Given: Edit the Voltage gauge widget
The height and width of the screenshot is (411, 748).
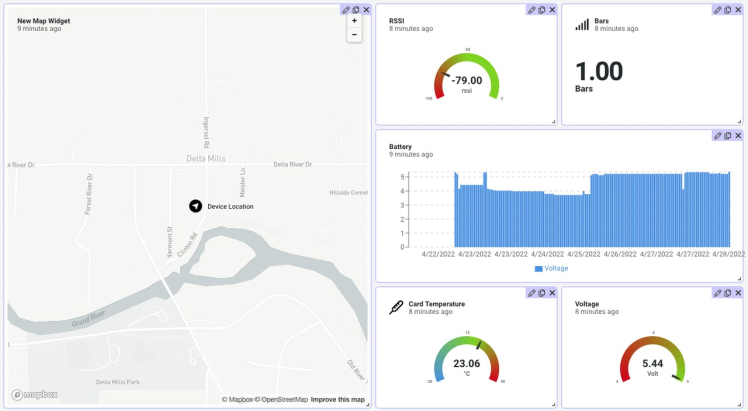Looking at the screenshot, I should tap(717, 293).
